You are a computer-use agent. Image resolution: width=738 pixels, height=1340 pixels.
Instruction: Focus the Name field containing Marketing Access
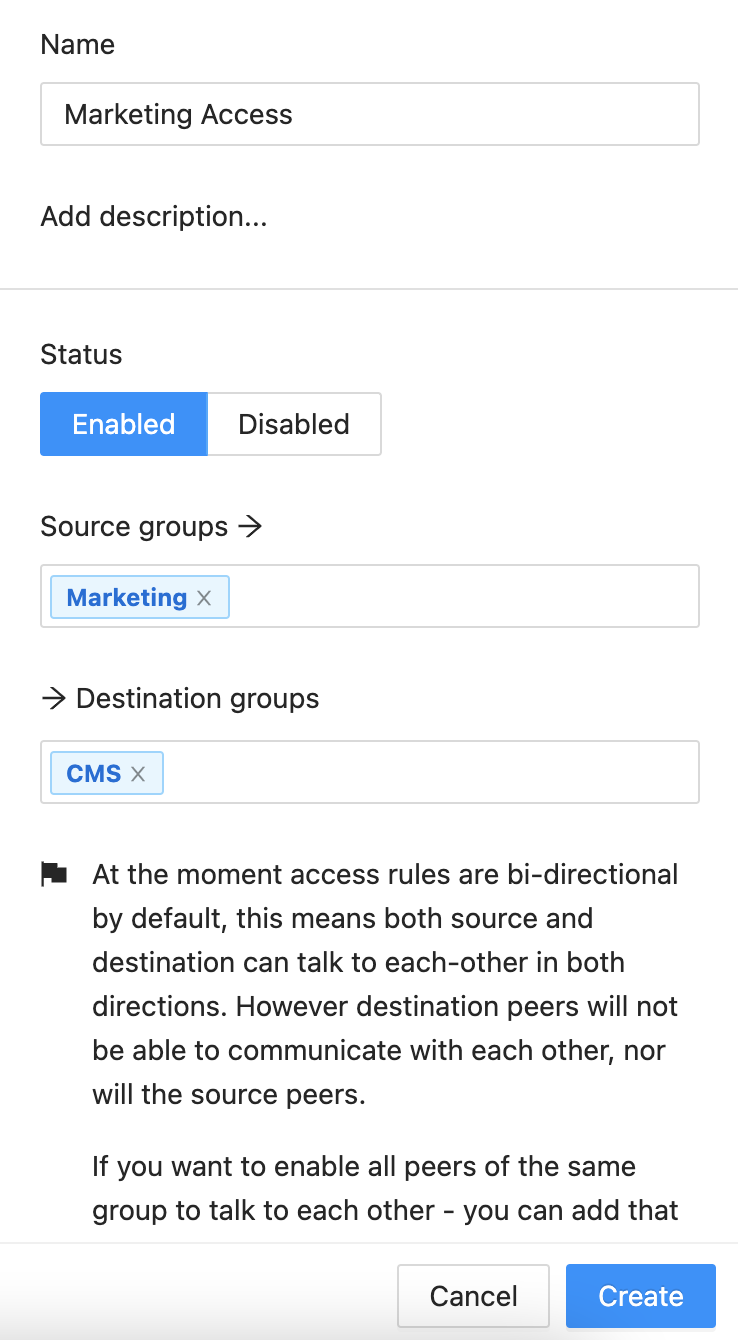point(369,114)
